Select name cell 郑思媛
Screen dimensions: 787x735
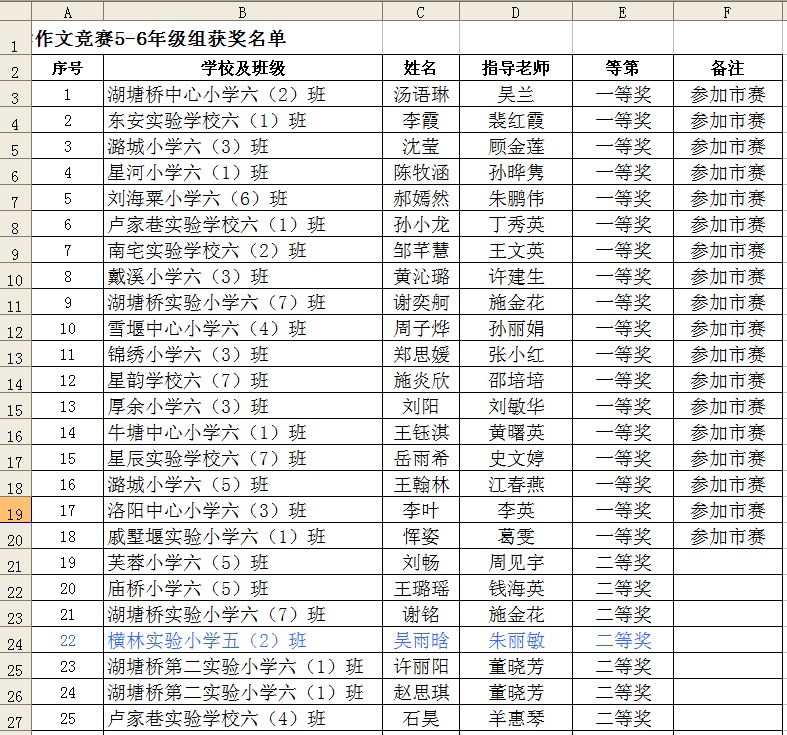421,354
